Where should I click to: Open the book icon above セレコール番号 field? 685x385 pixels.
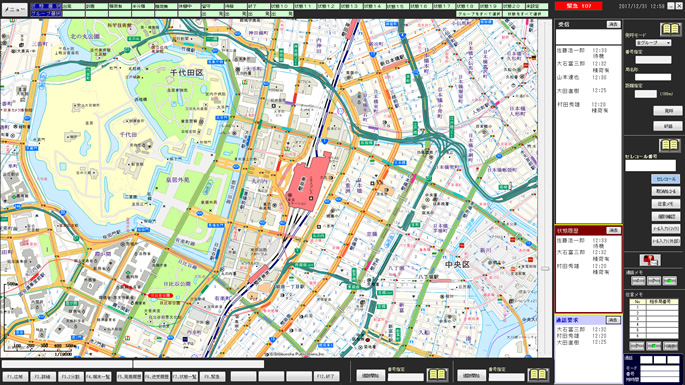point(669,145)
